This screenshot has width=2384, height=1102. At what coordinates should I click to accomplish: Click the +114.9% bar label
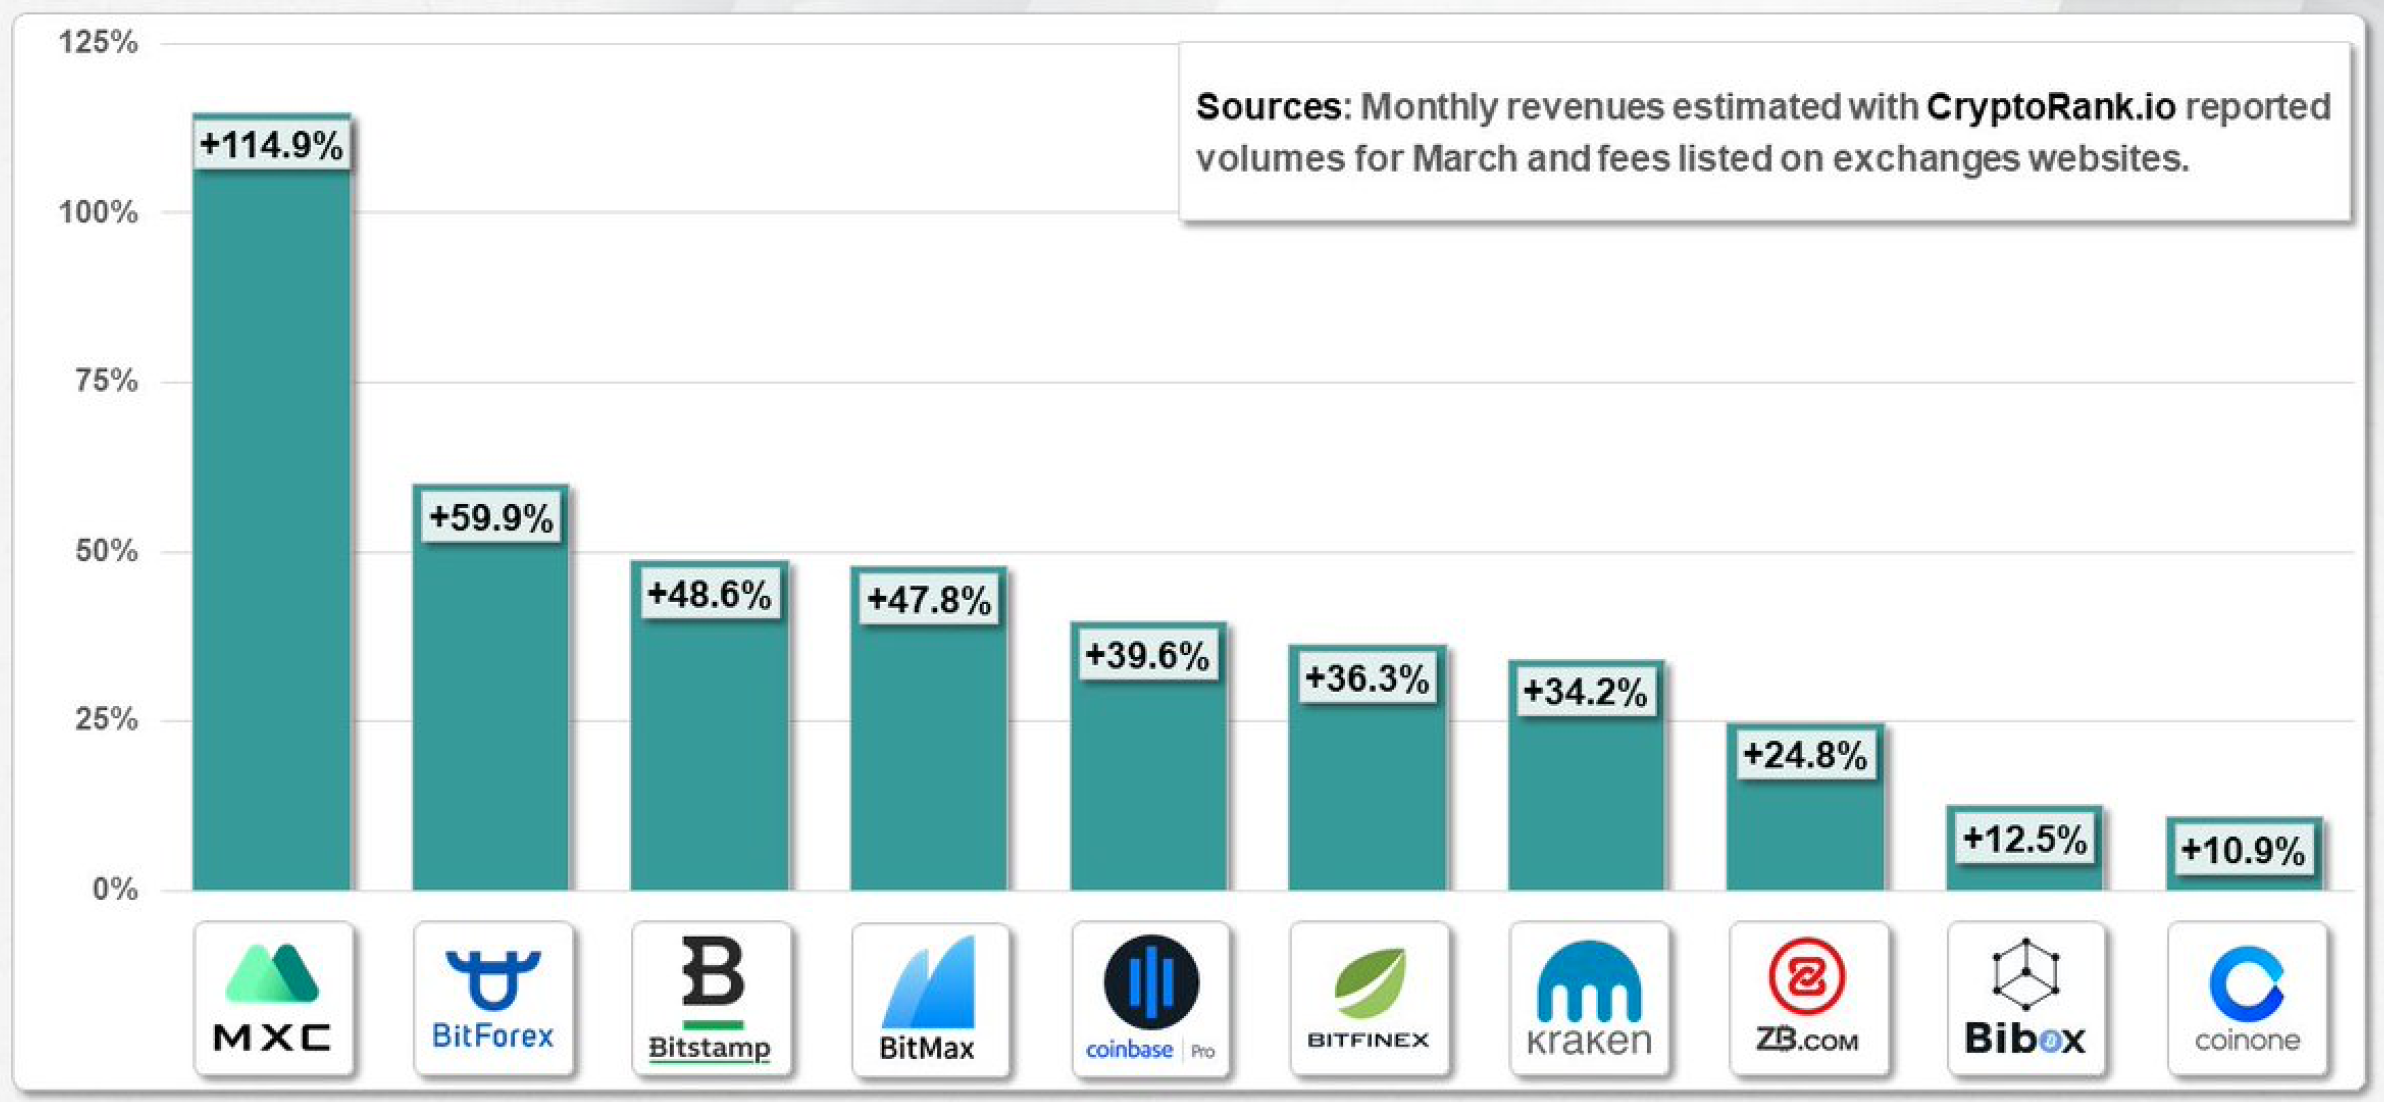tap(272, 145)
